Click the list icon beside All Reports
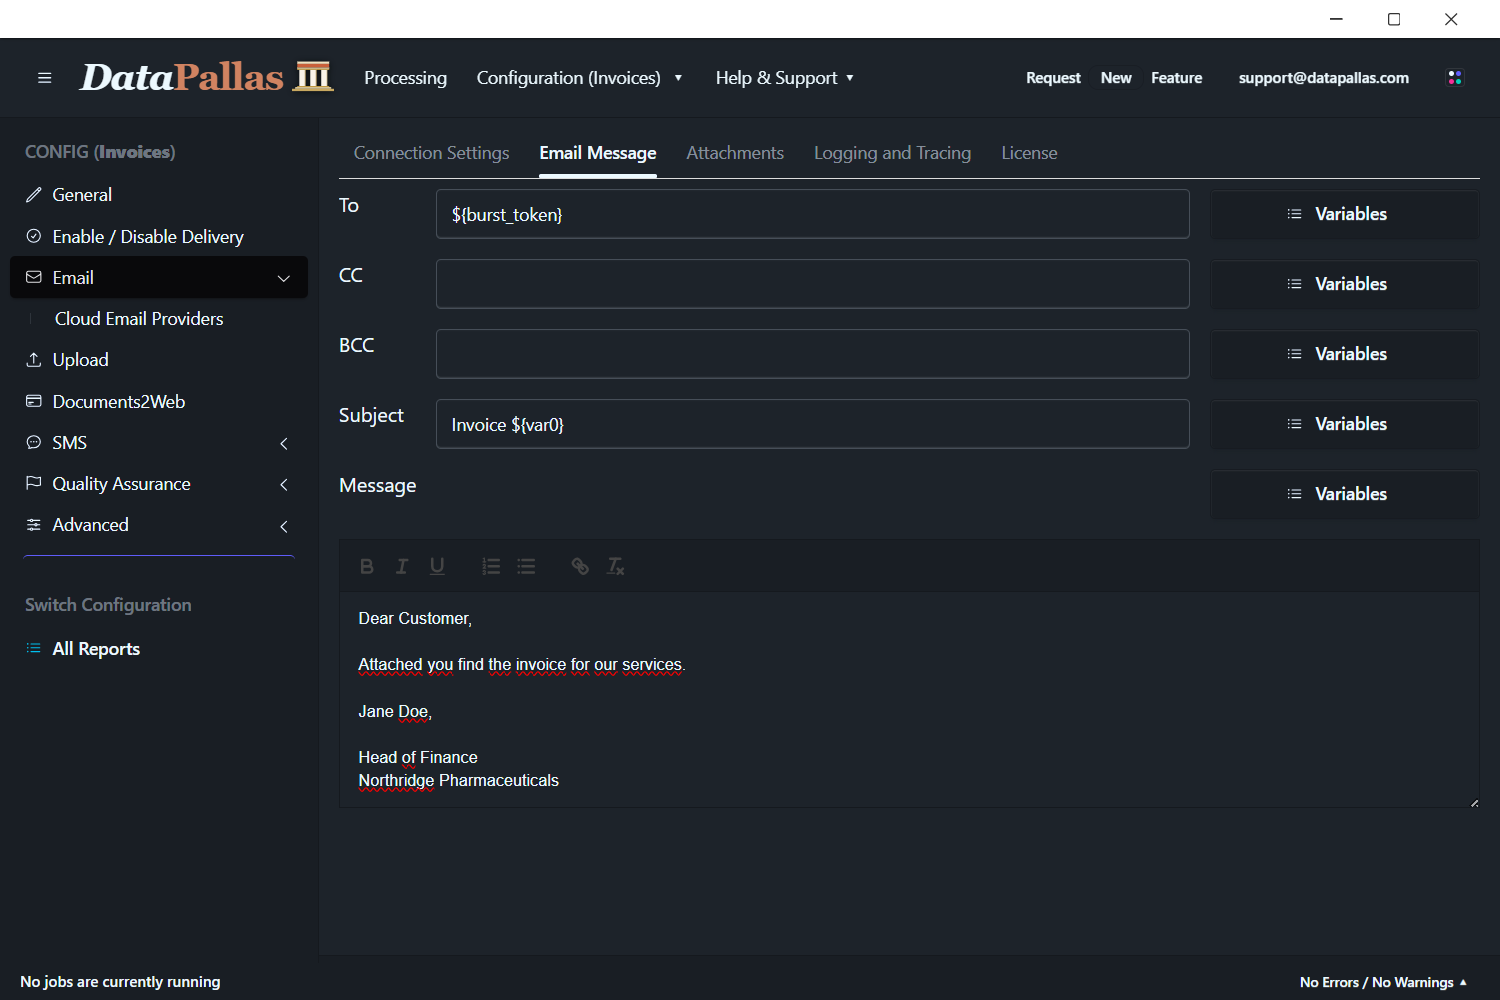The width and height of the screenshot is (1500, 1000). 34,648
